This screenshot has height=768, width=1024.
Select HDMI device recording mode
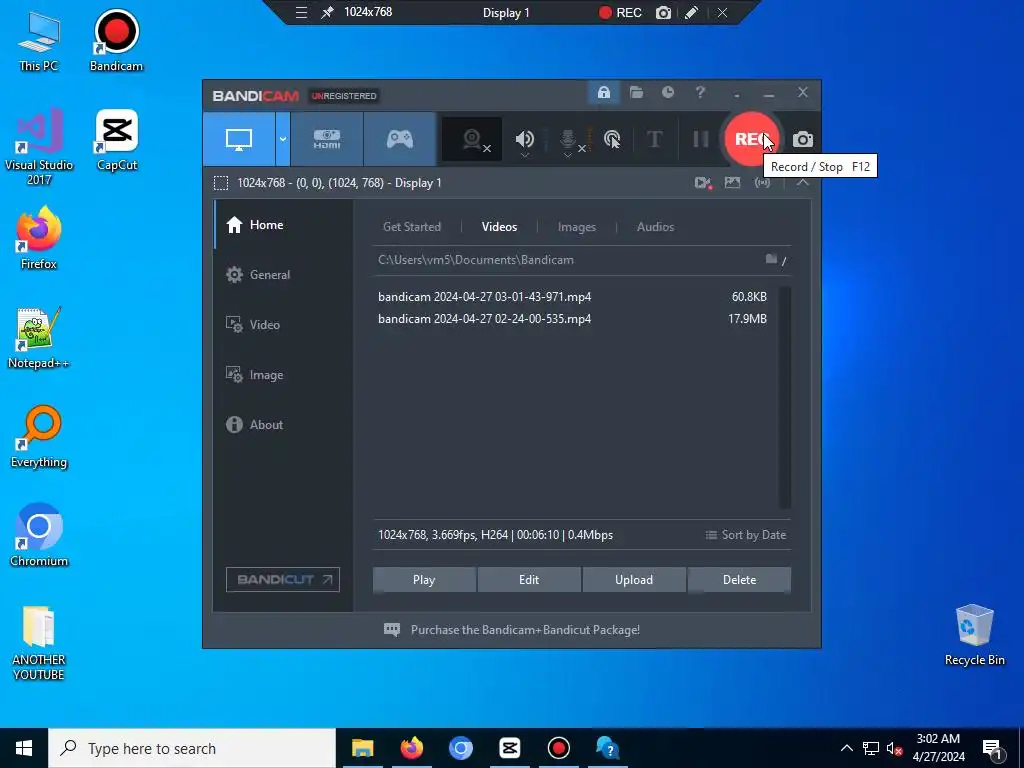327,139
